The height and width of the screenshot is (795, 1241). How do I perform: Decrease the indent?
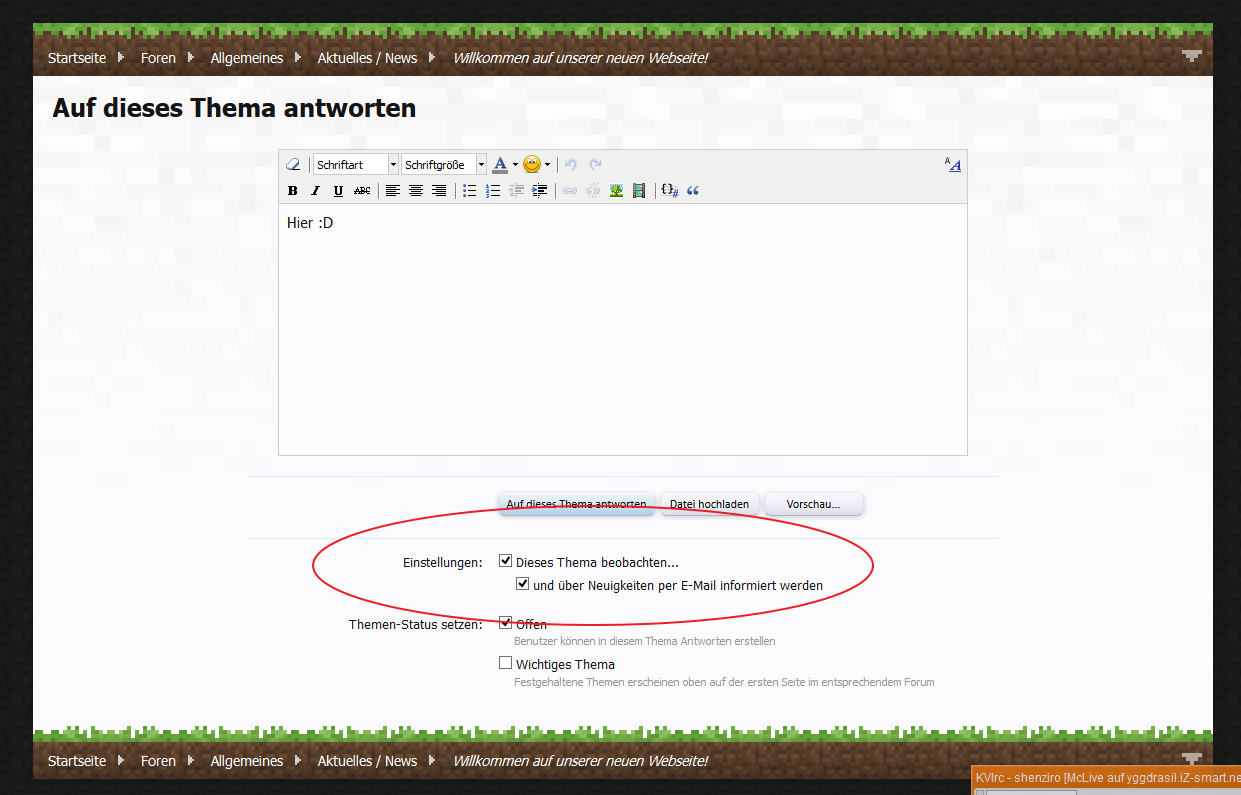516,191
